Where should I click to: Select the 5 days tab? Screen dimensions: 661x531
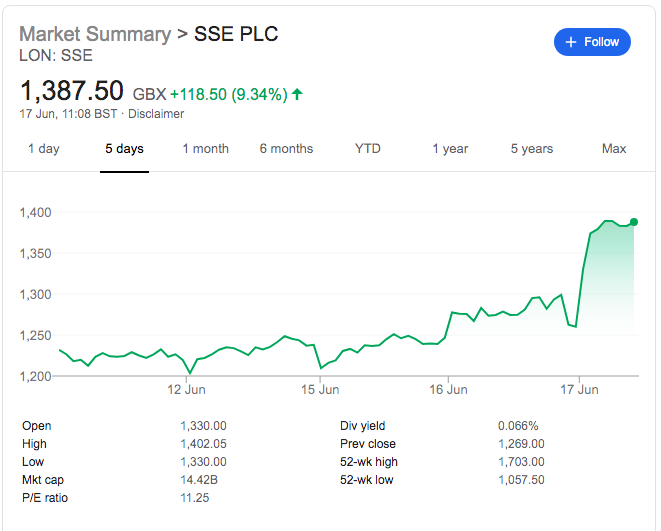point(124,148)
